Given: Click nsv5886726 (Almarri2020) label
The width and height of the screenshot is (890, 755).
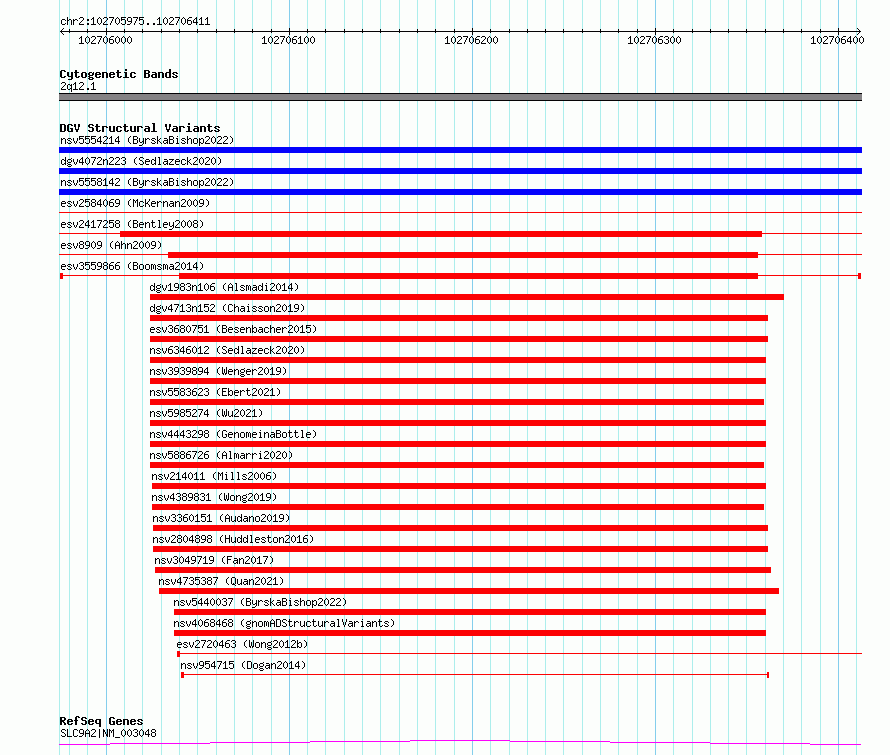Looking at the screenshot, I should [221, 455].
